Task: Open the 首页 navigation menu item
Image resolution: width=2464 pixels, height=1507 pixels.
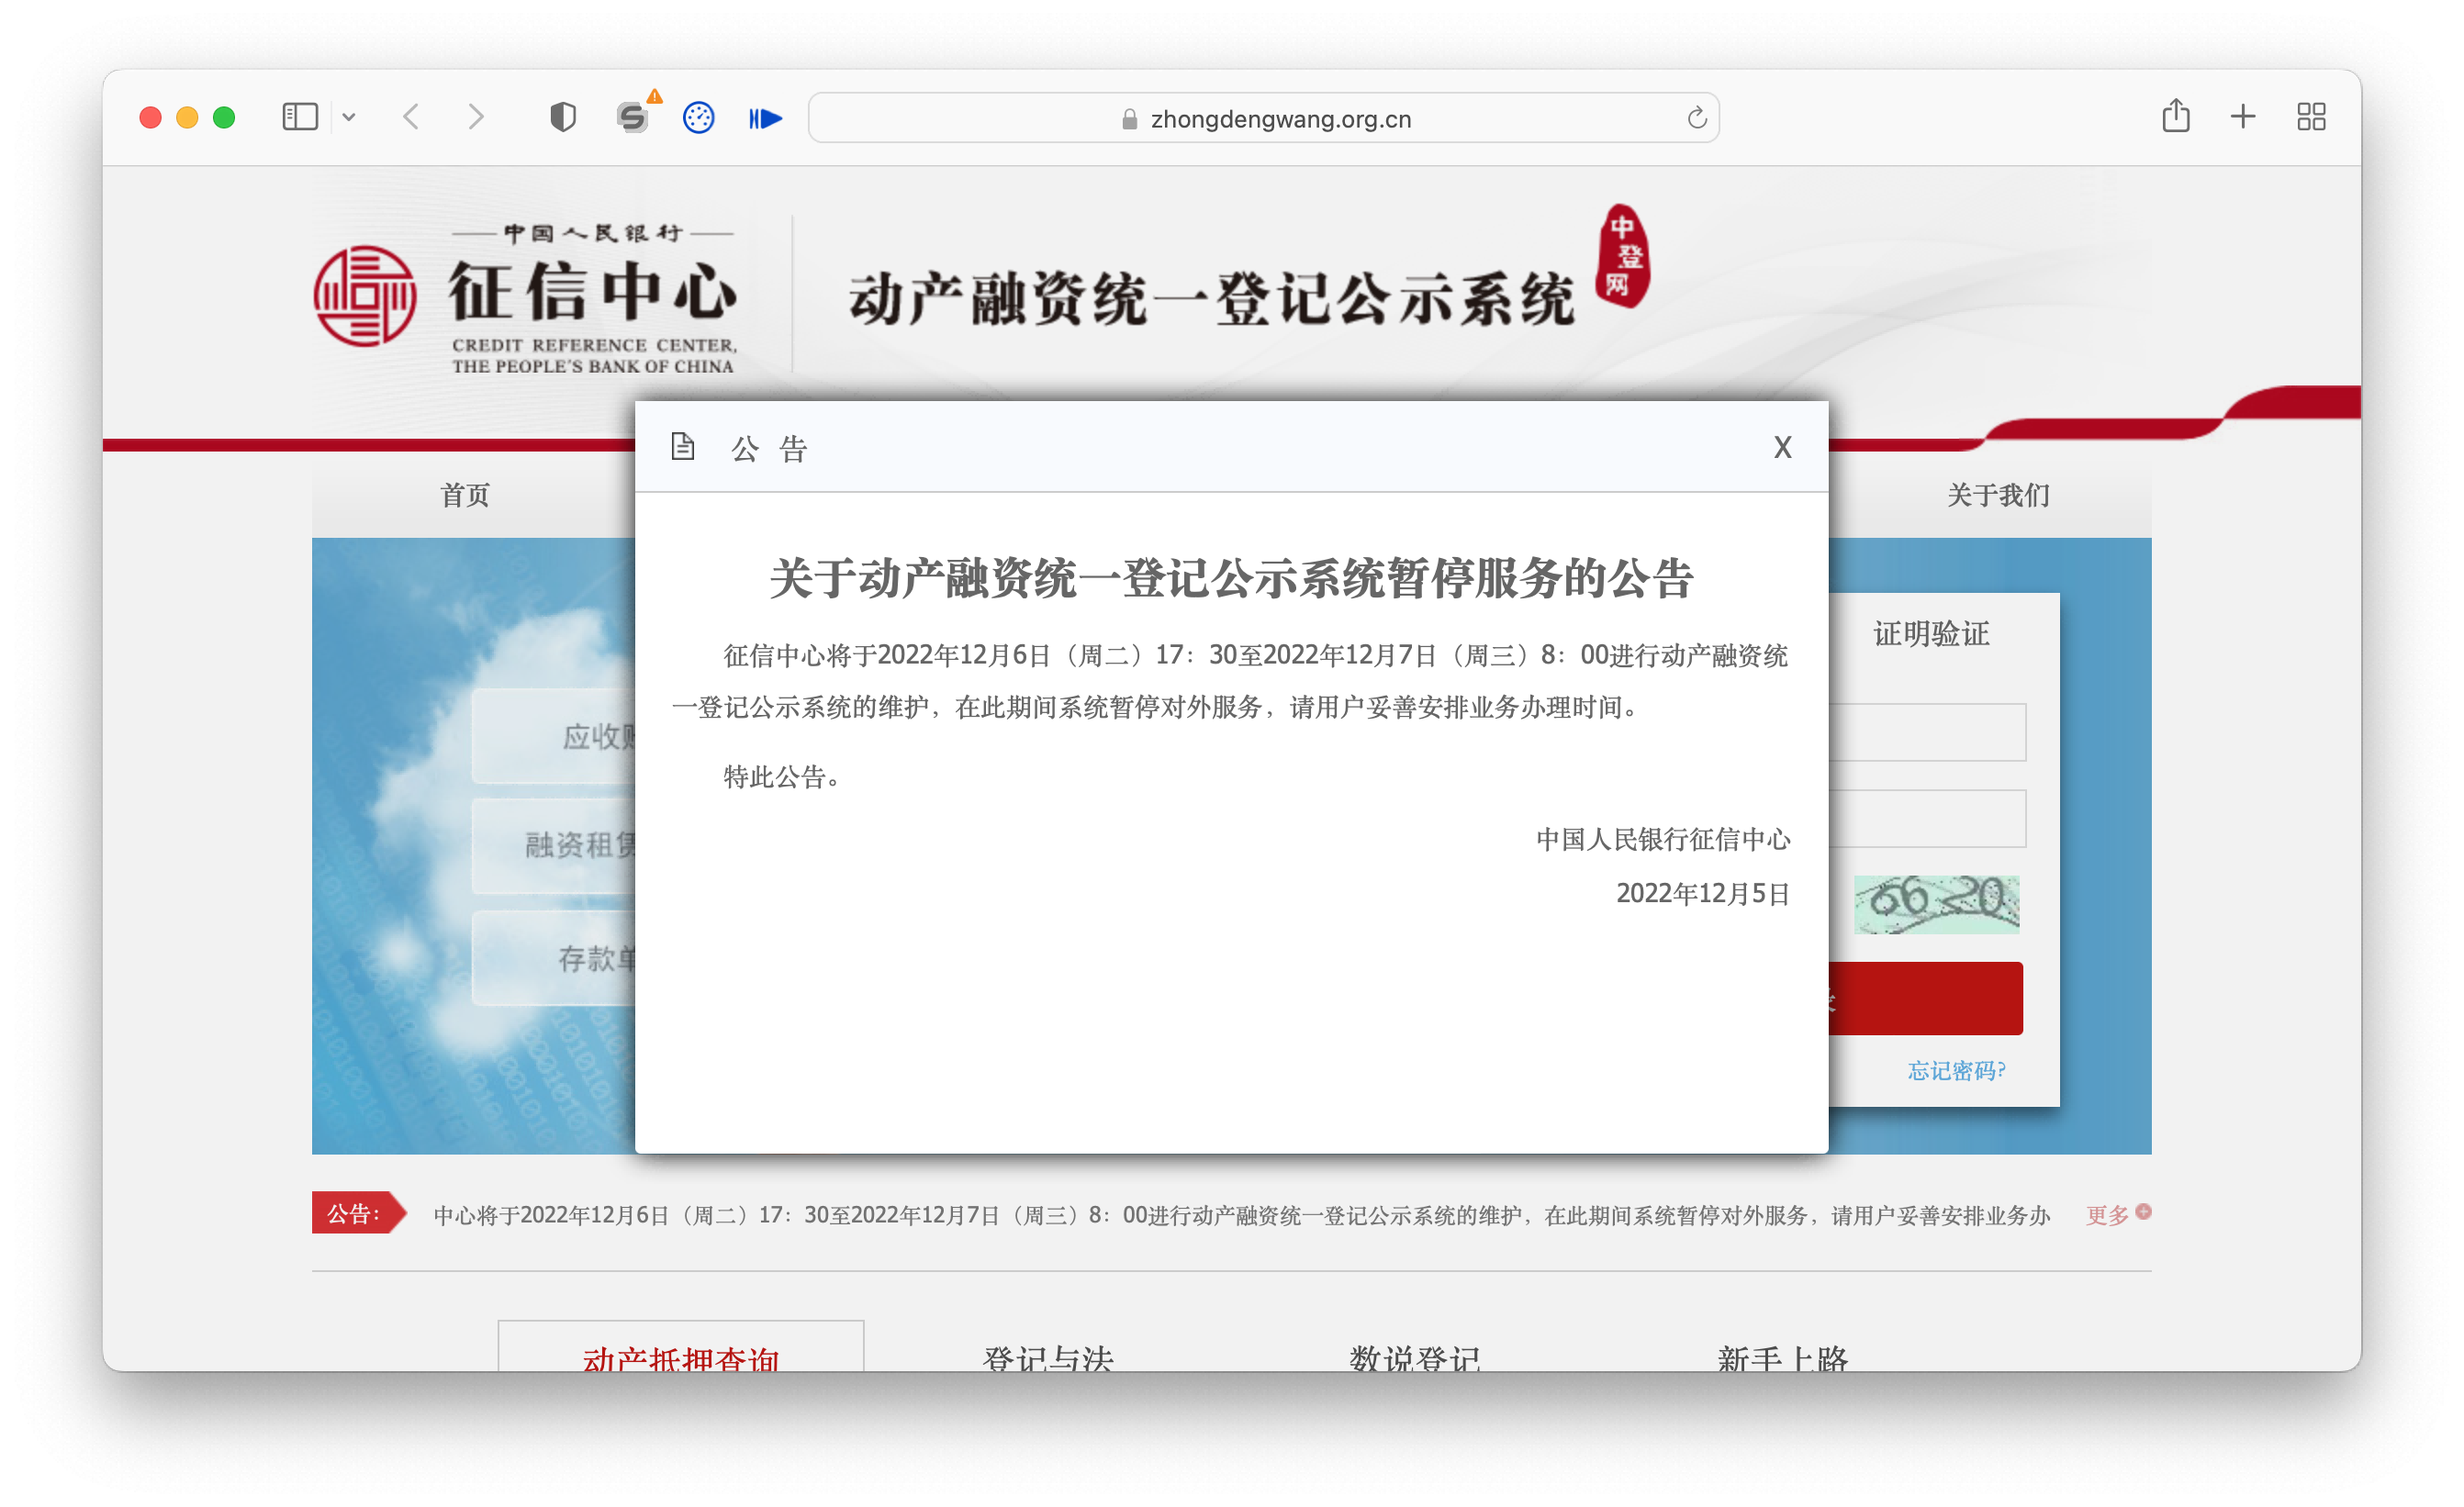Action: click(x=465, y=494)
